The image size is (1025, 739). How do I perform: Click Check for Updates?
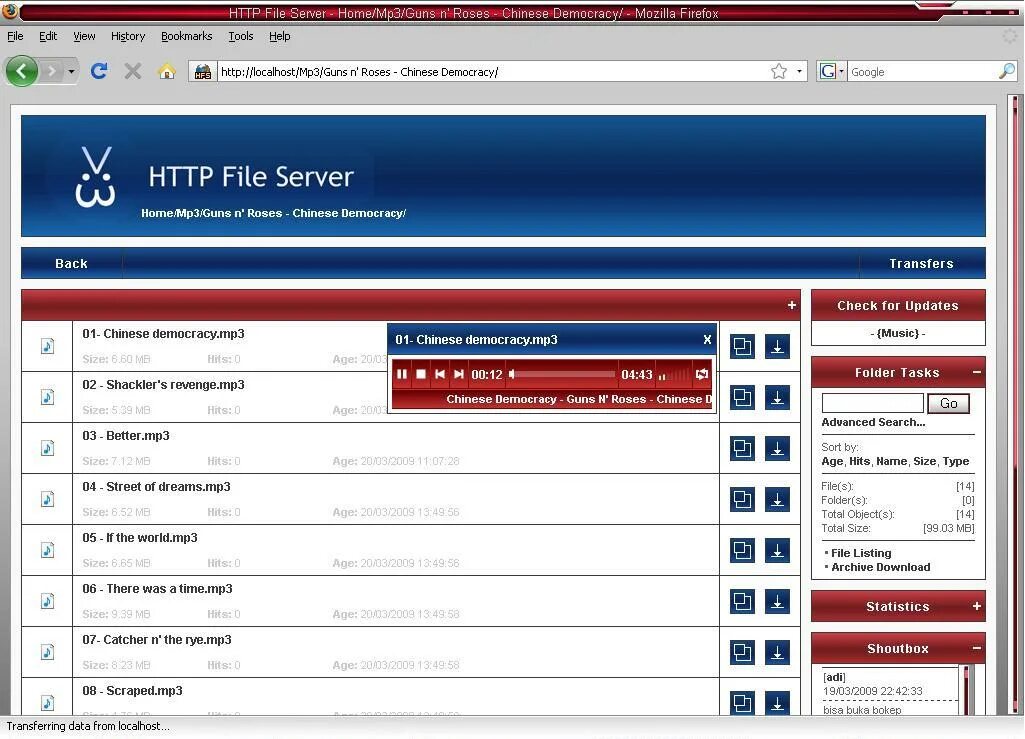click(898, 305)
